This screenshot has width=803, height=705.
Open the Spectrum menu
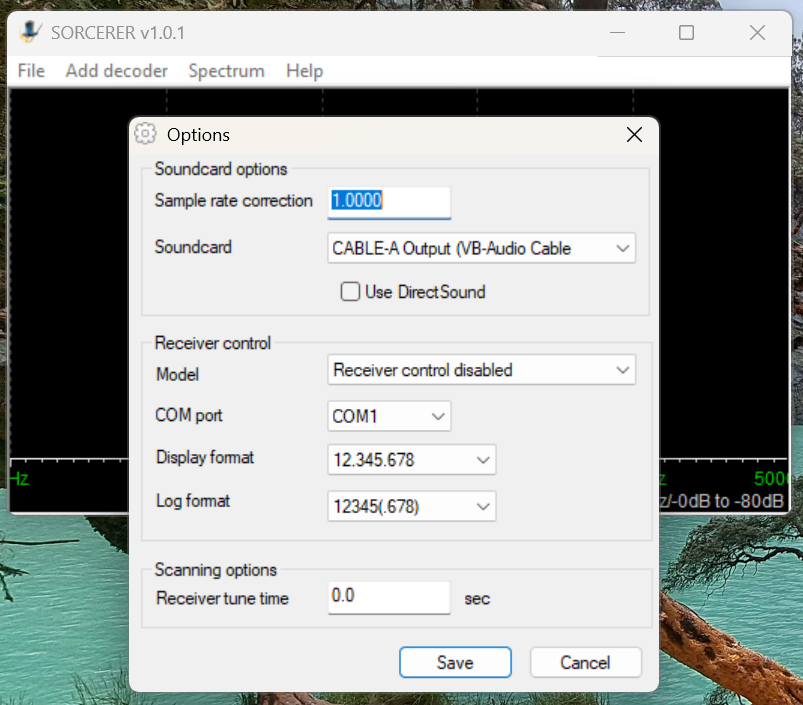pos(226,71)
